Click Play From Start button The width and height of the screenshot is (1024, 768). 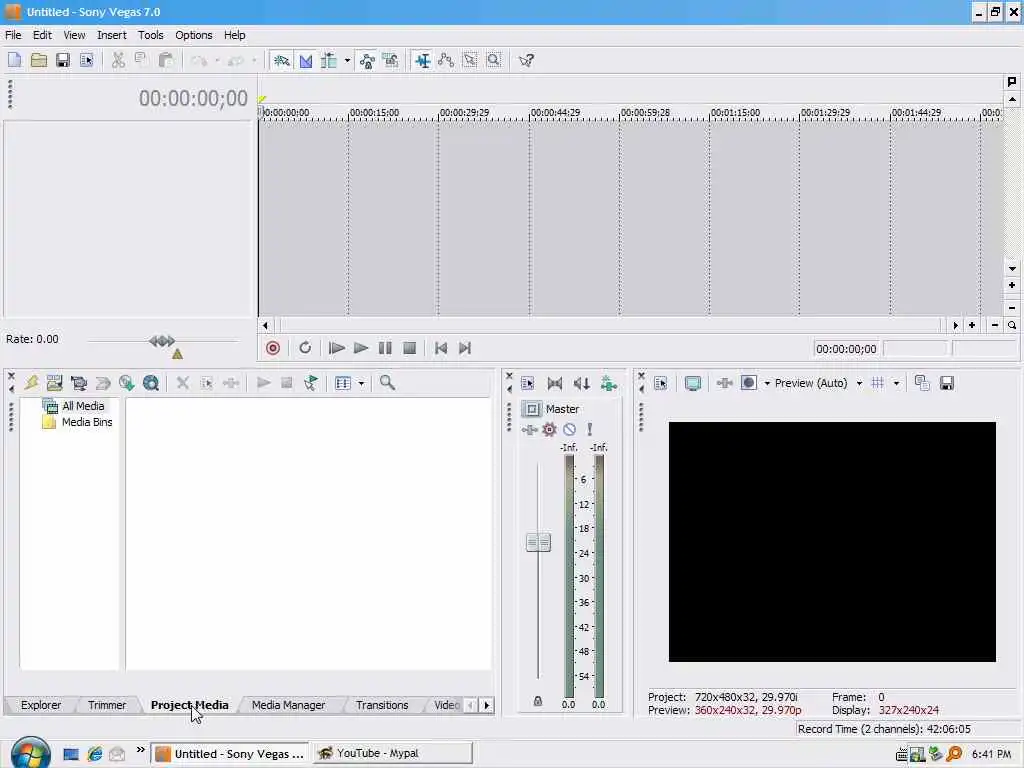tap(337, 348)
